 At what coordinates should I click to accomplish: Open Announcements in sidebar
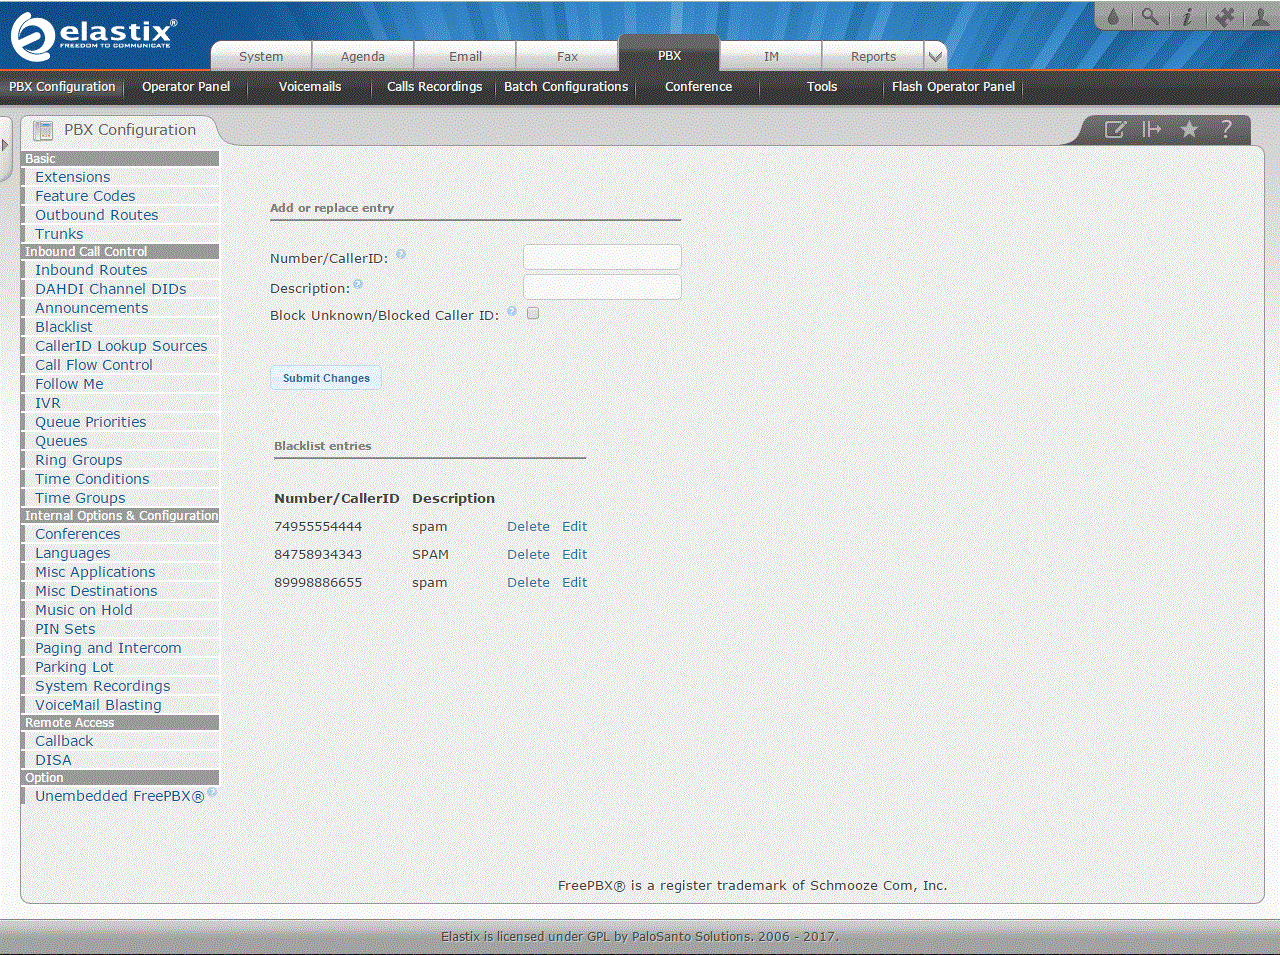point(92,308)
